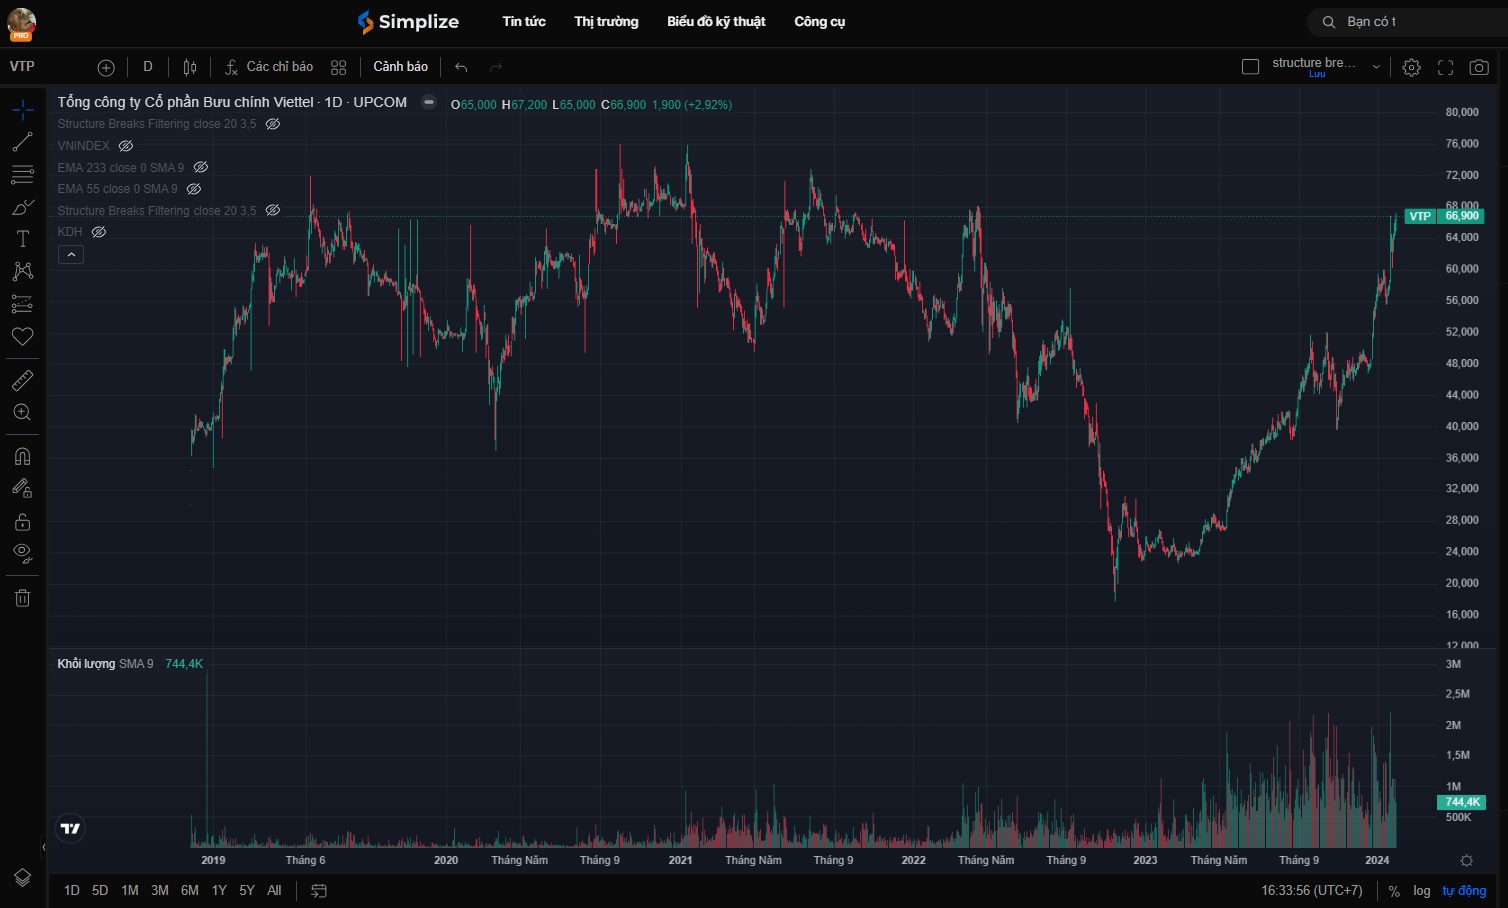This screenshot has width=1508, height=908.
Task: Click the ruler measure tool
Action: (22, 381)
